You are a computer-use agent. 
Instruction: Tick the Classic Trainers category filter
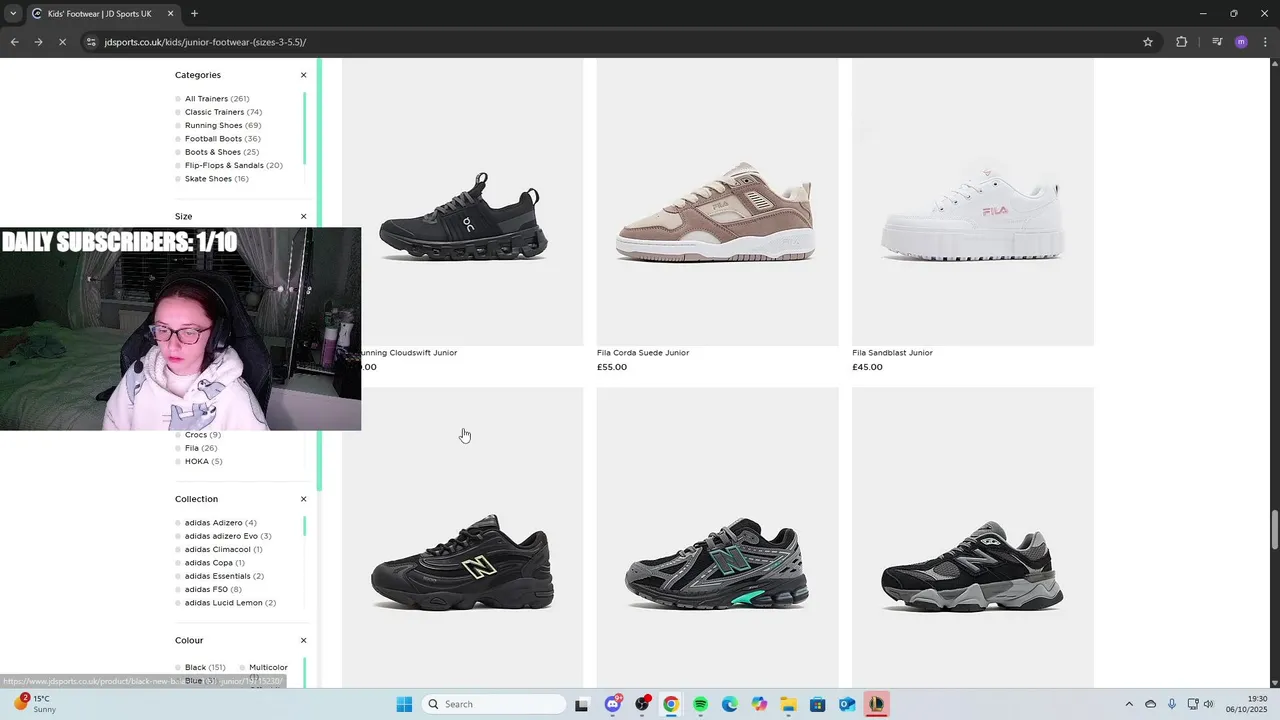(x=178, y=112)
